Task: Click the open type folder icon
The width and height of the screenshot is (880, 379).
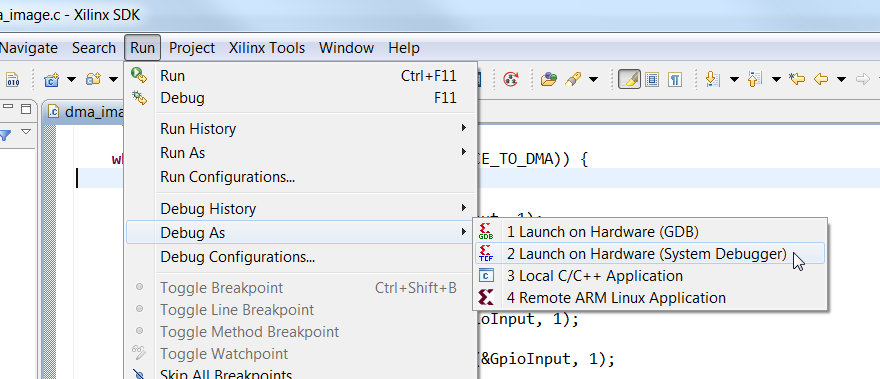Action: click(548, 80)
